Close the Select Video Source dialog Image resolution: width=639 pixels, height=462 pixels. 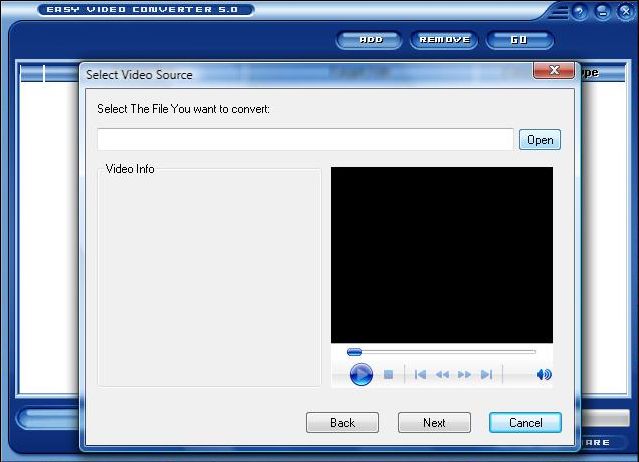point(553,72)
